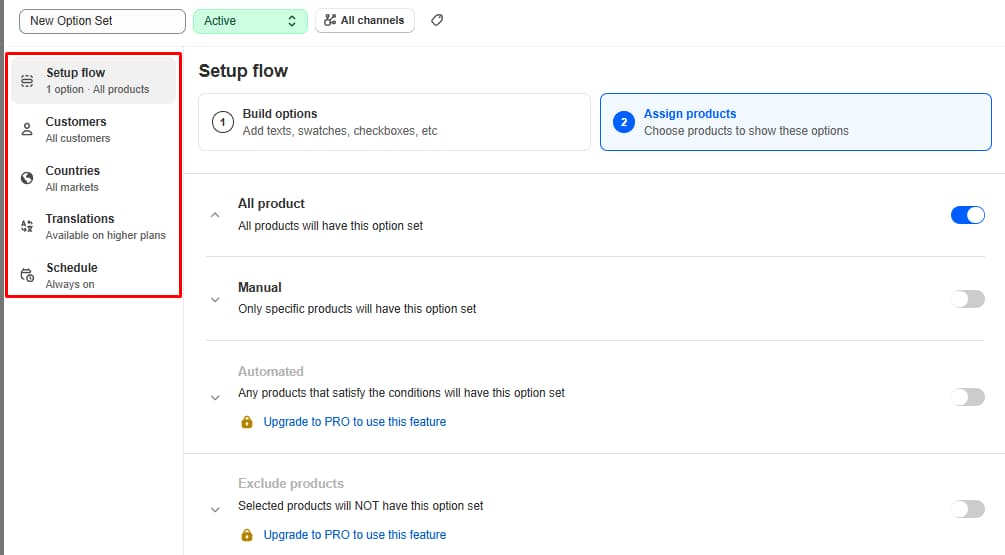
Task: Click the step 1 circle in Build options
Action: (223, 122)
